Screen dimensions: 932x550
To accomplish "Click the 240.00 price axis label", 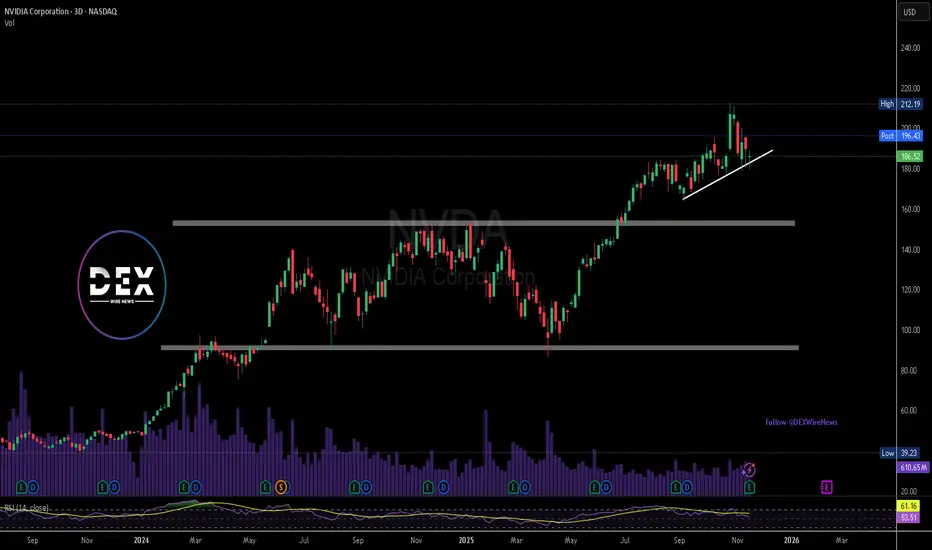I will pyautogui.click(x=910, y=48).
